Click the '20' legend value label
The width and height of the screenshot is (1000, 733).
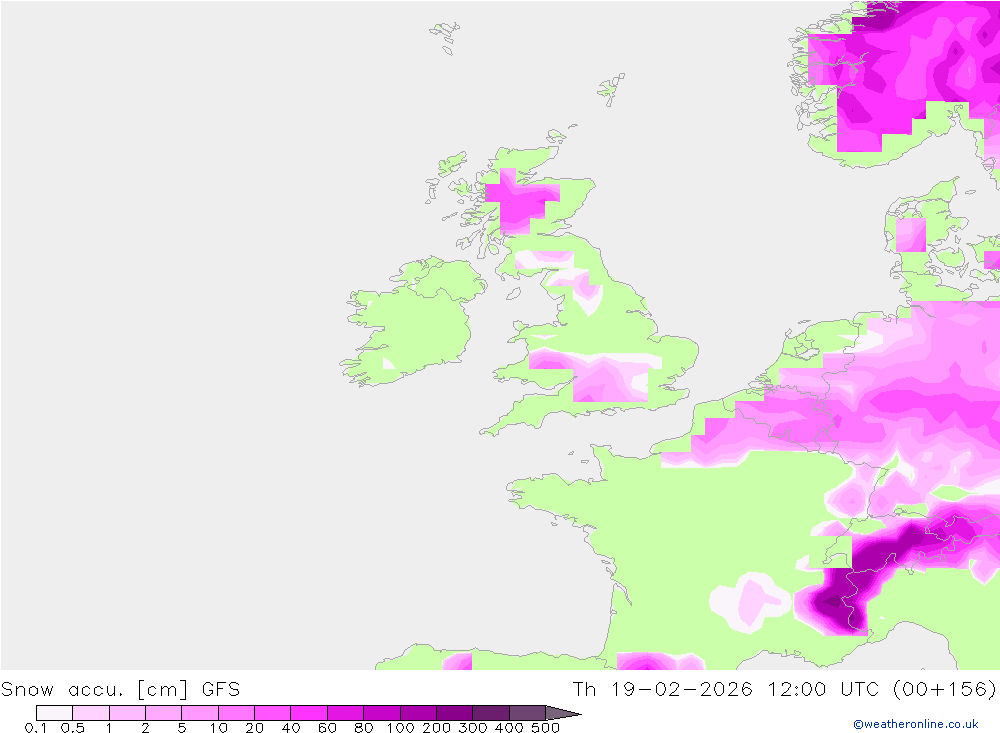coord(254,728)
